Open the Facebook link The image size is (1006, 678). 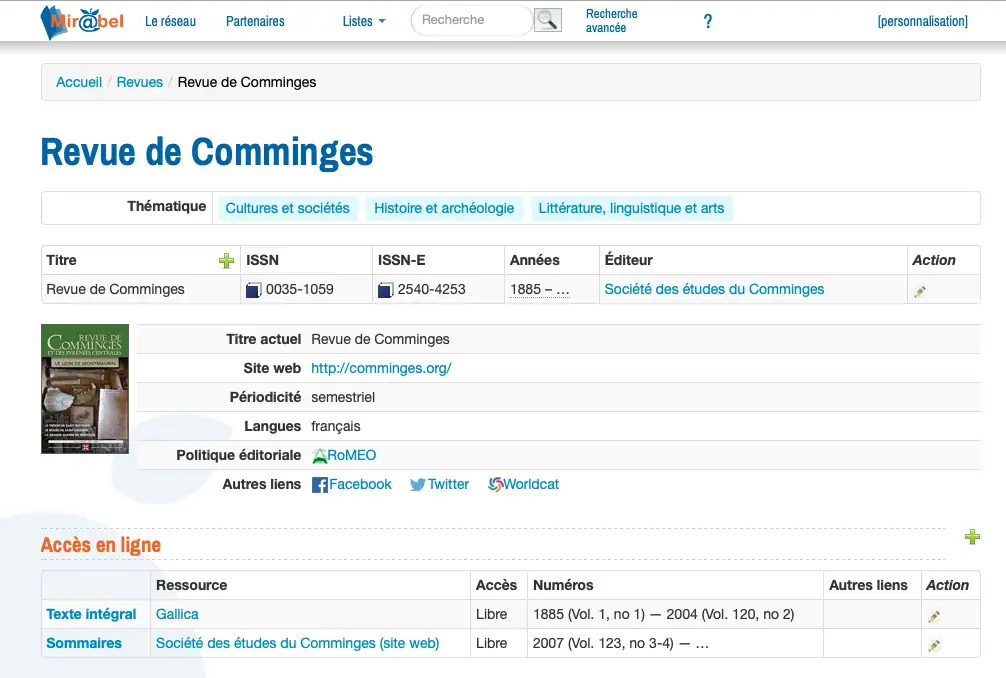[352, 484]
